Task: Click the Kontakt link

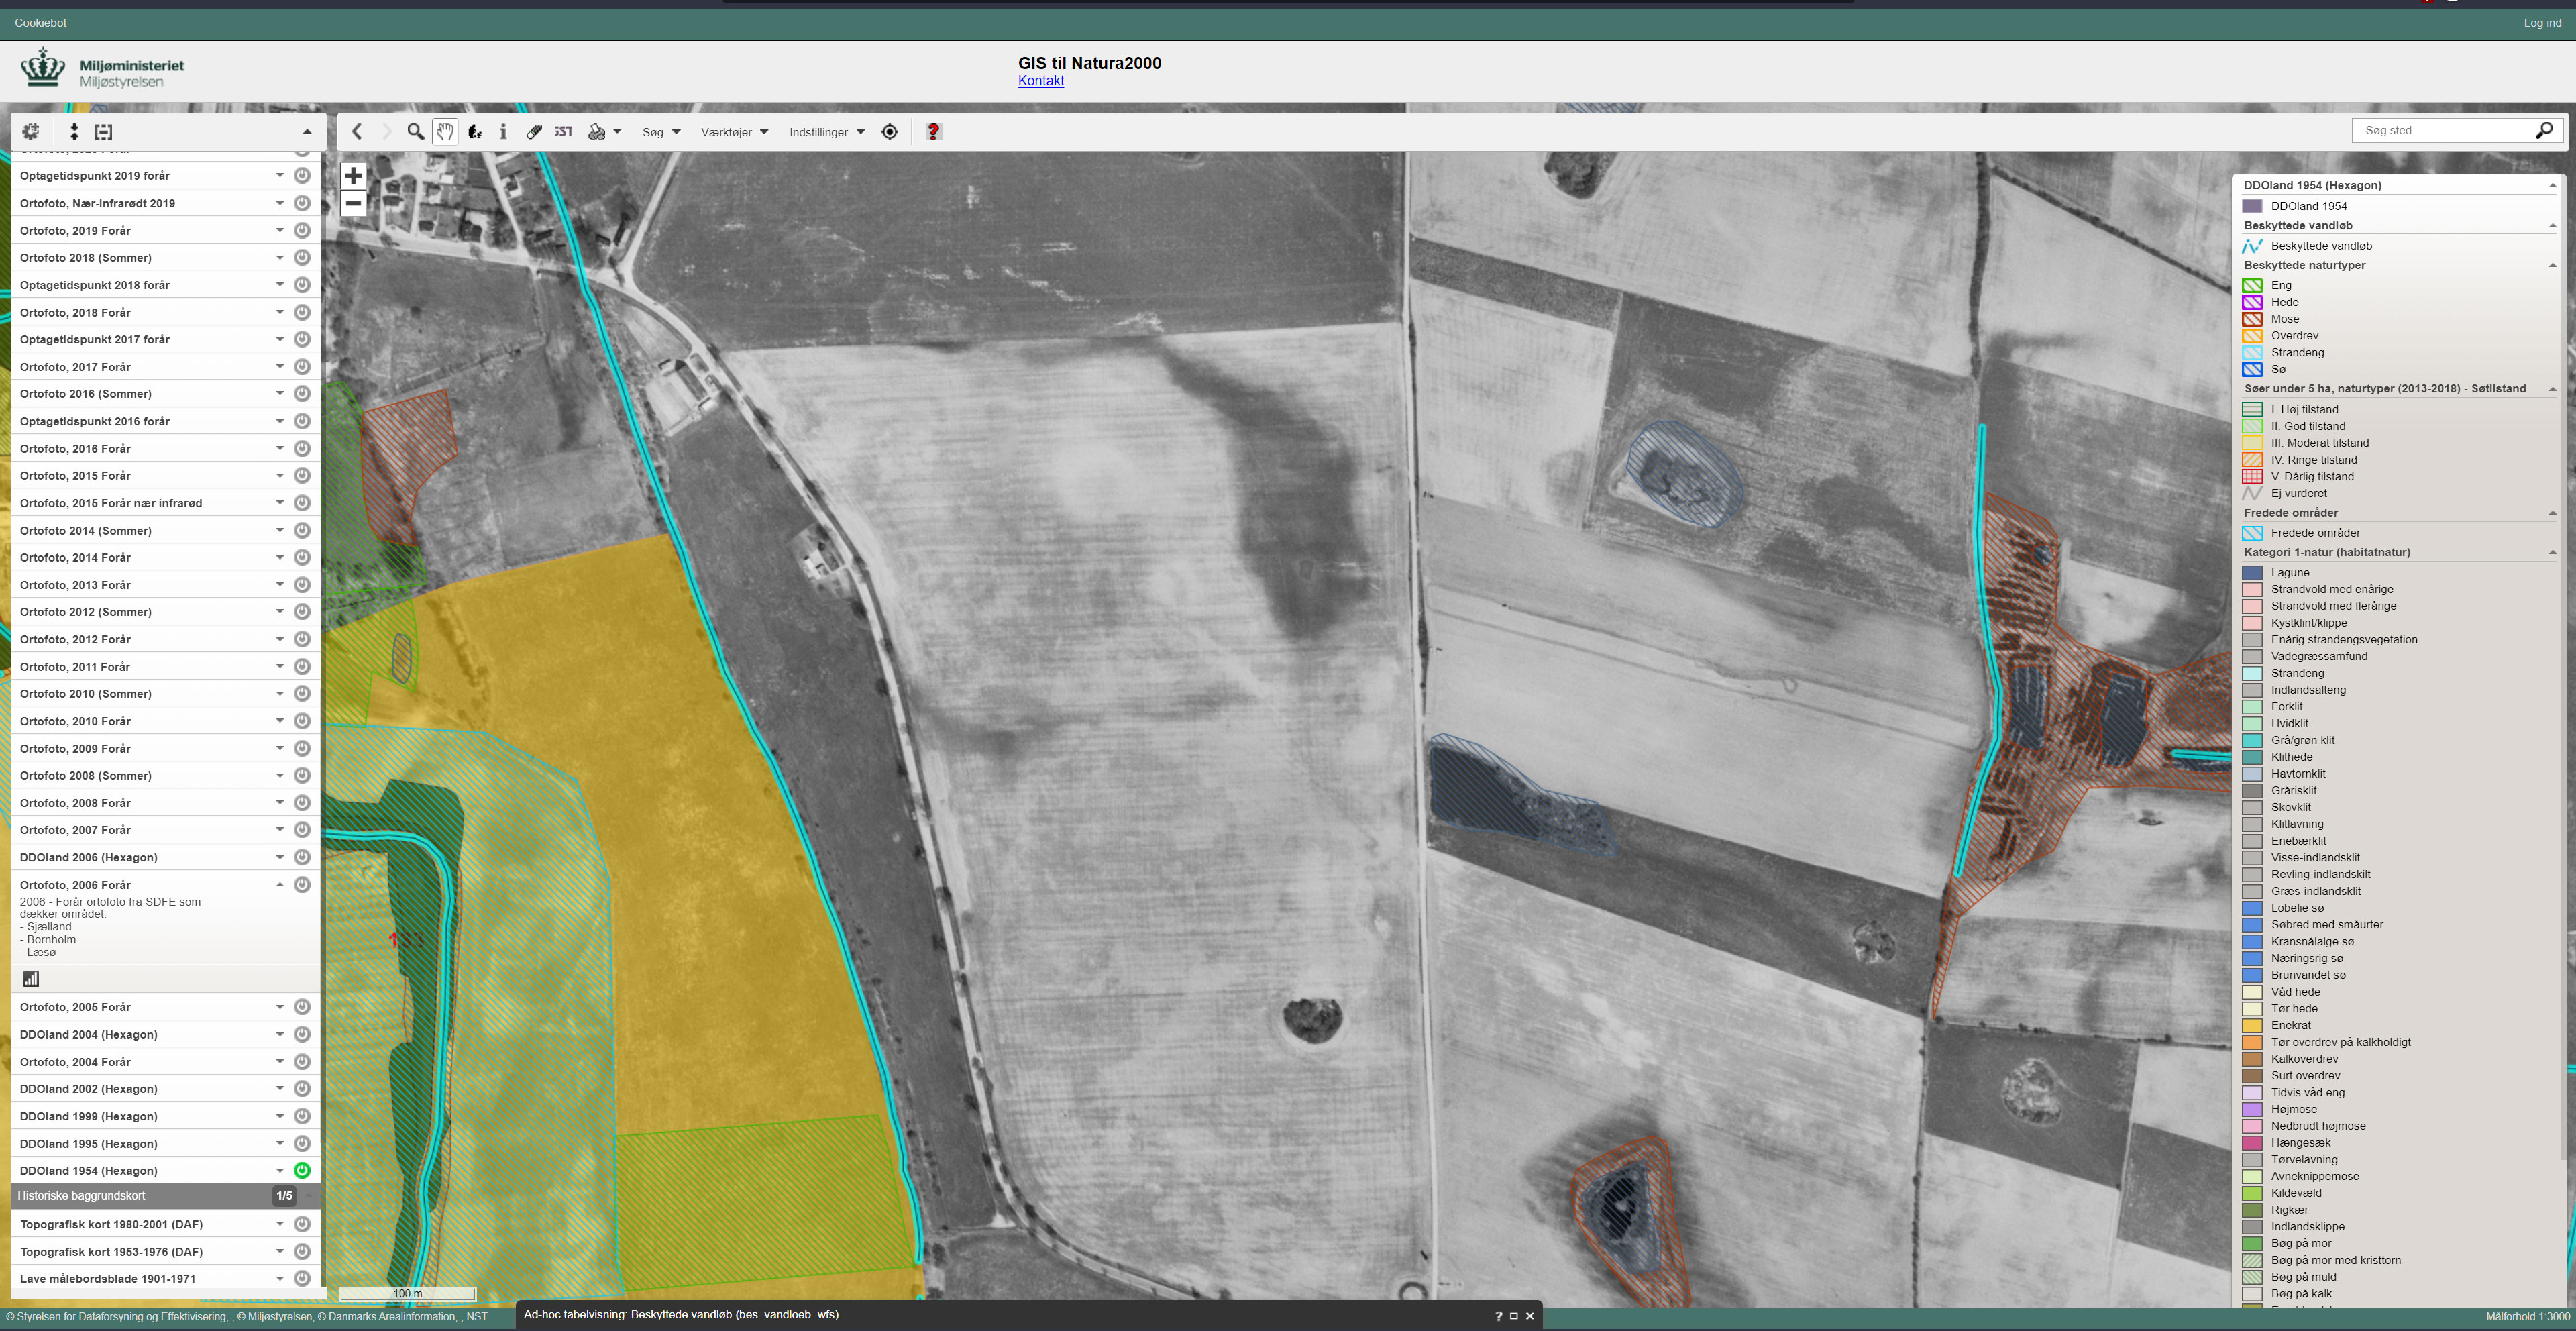Action: pos(1040,81)
